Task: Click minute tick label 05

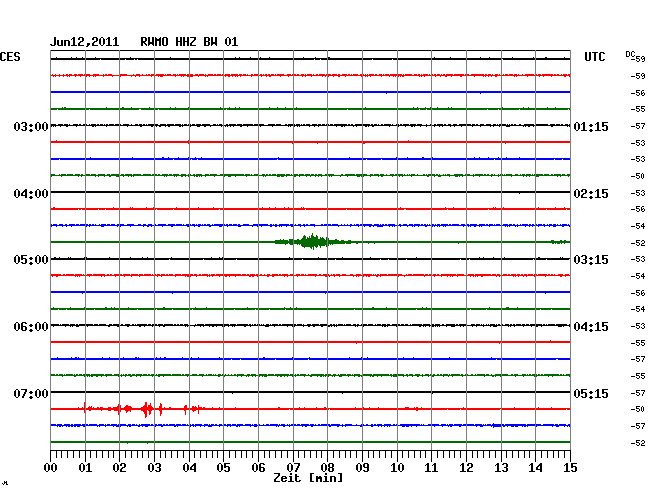Action: click(x=223, y=468)
